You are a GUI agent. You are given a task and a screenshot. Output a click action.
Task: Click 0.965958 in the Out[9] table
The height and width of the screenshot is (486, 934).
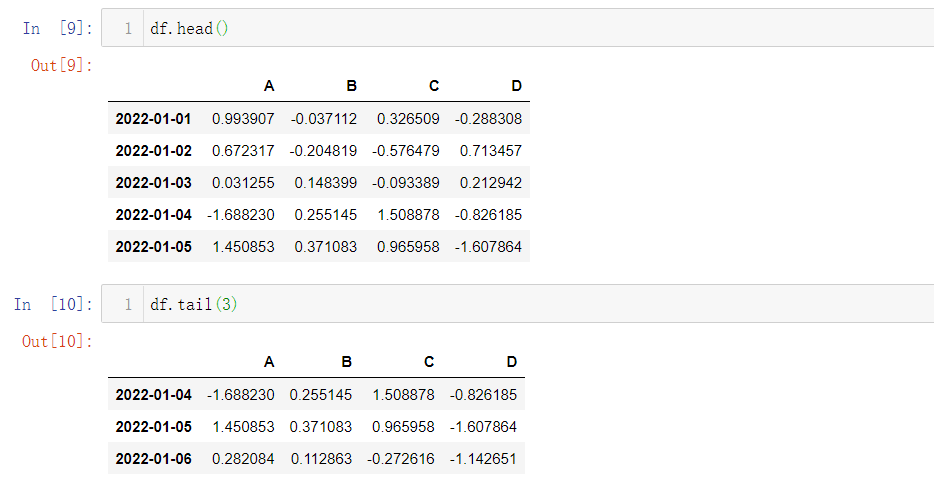[408, 247]
